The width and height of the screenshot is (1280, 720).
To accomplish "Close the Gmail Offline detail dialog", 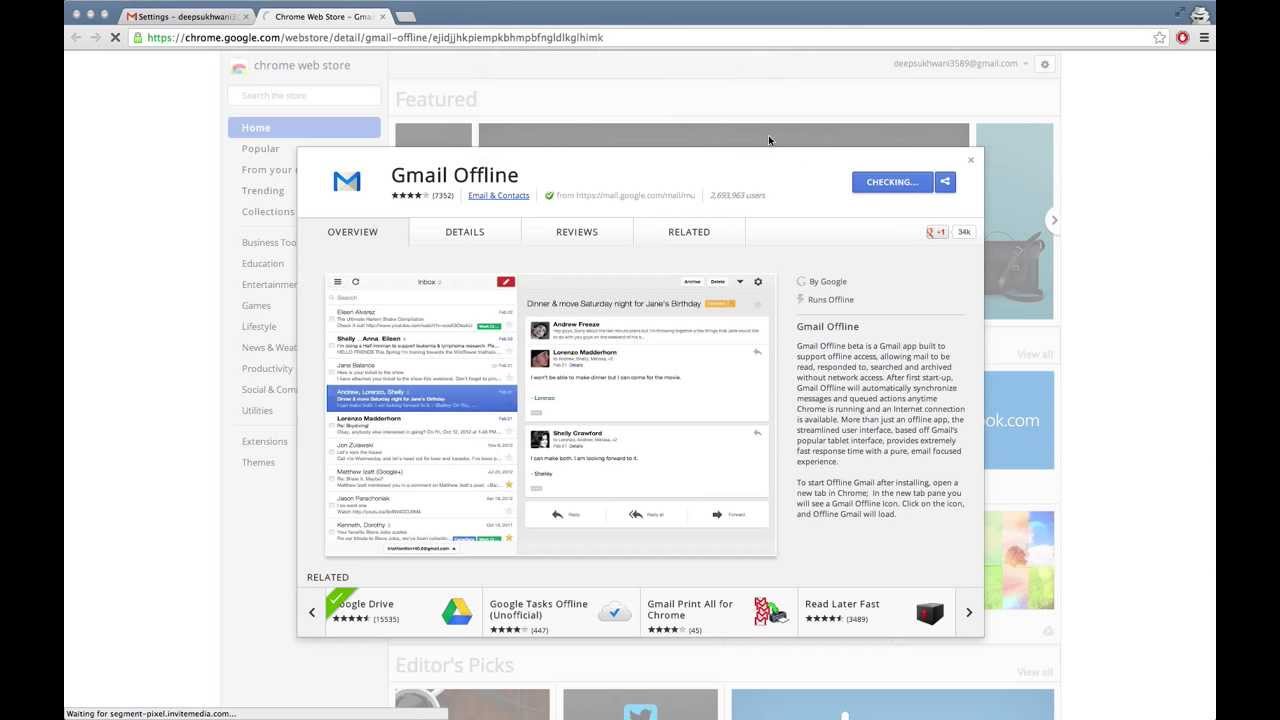I will [970, 160].
